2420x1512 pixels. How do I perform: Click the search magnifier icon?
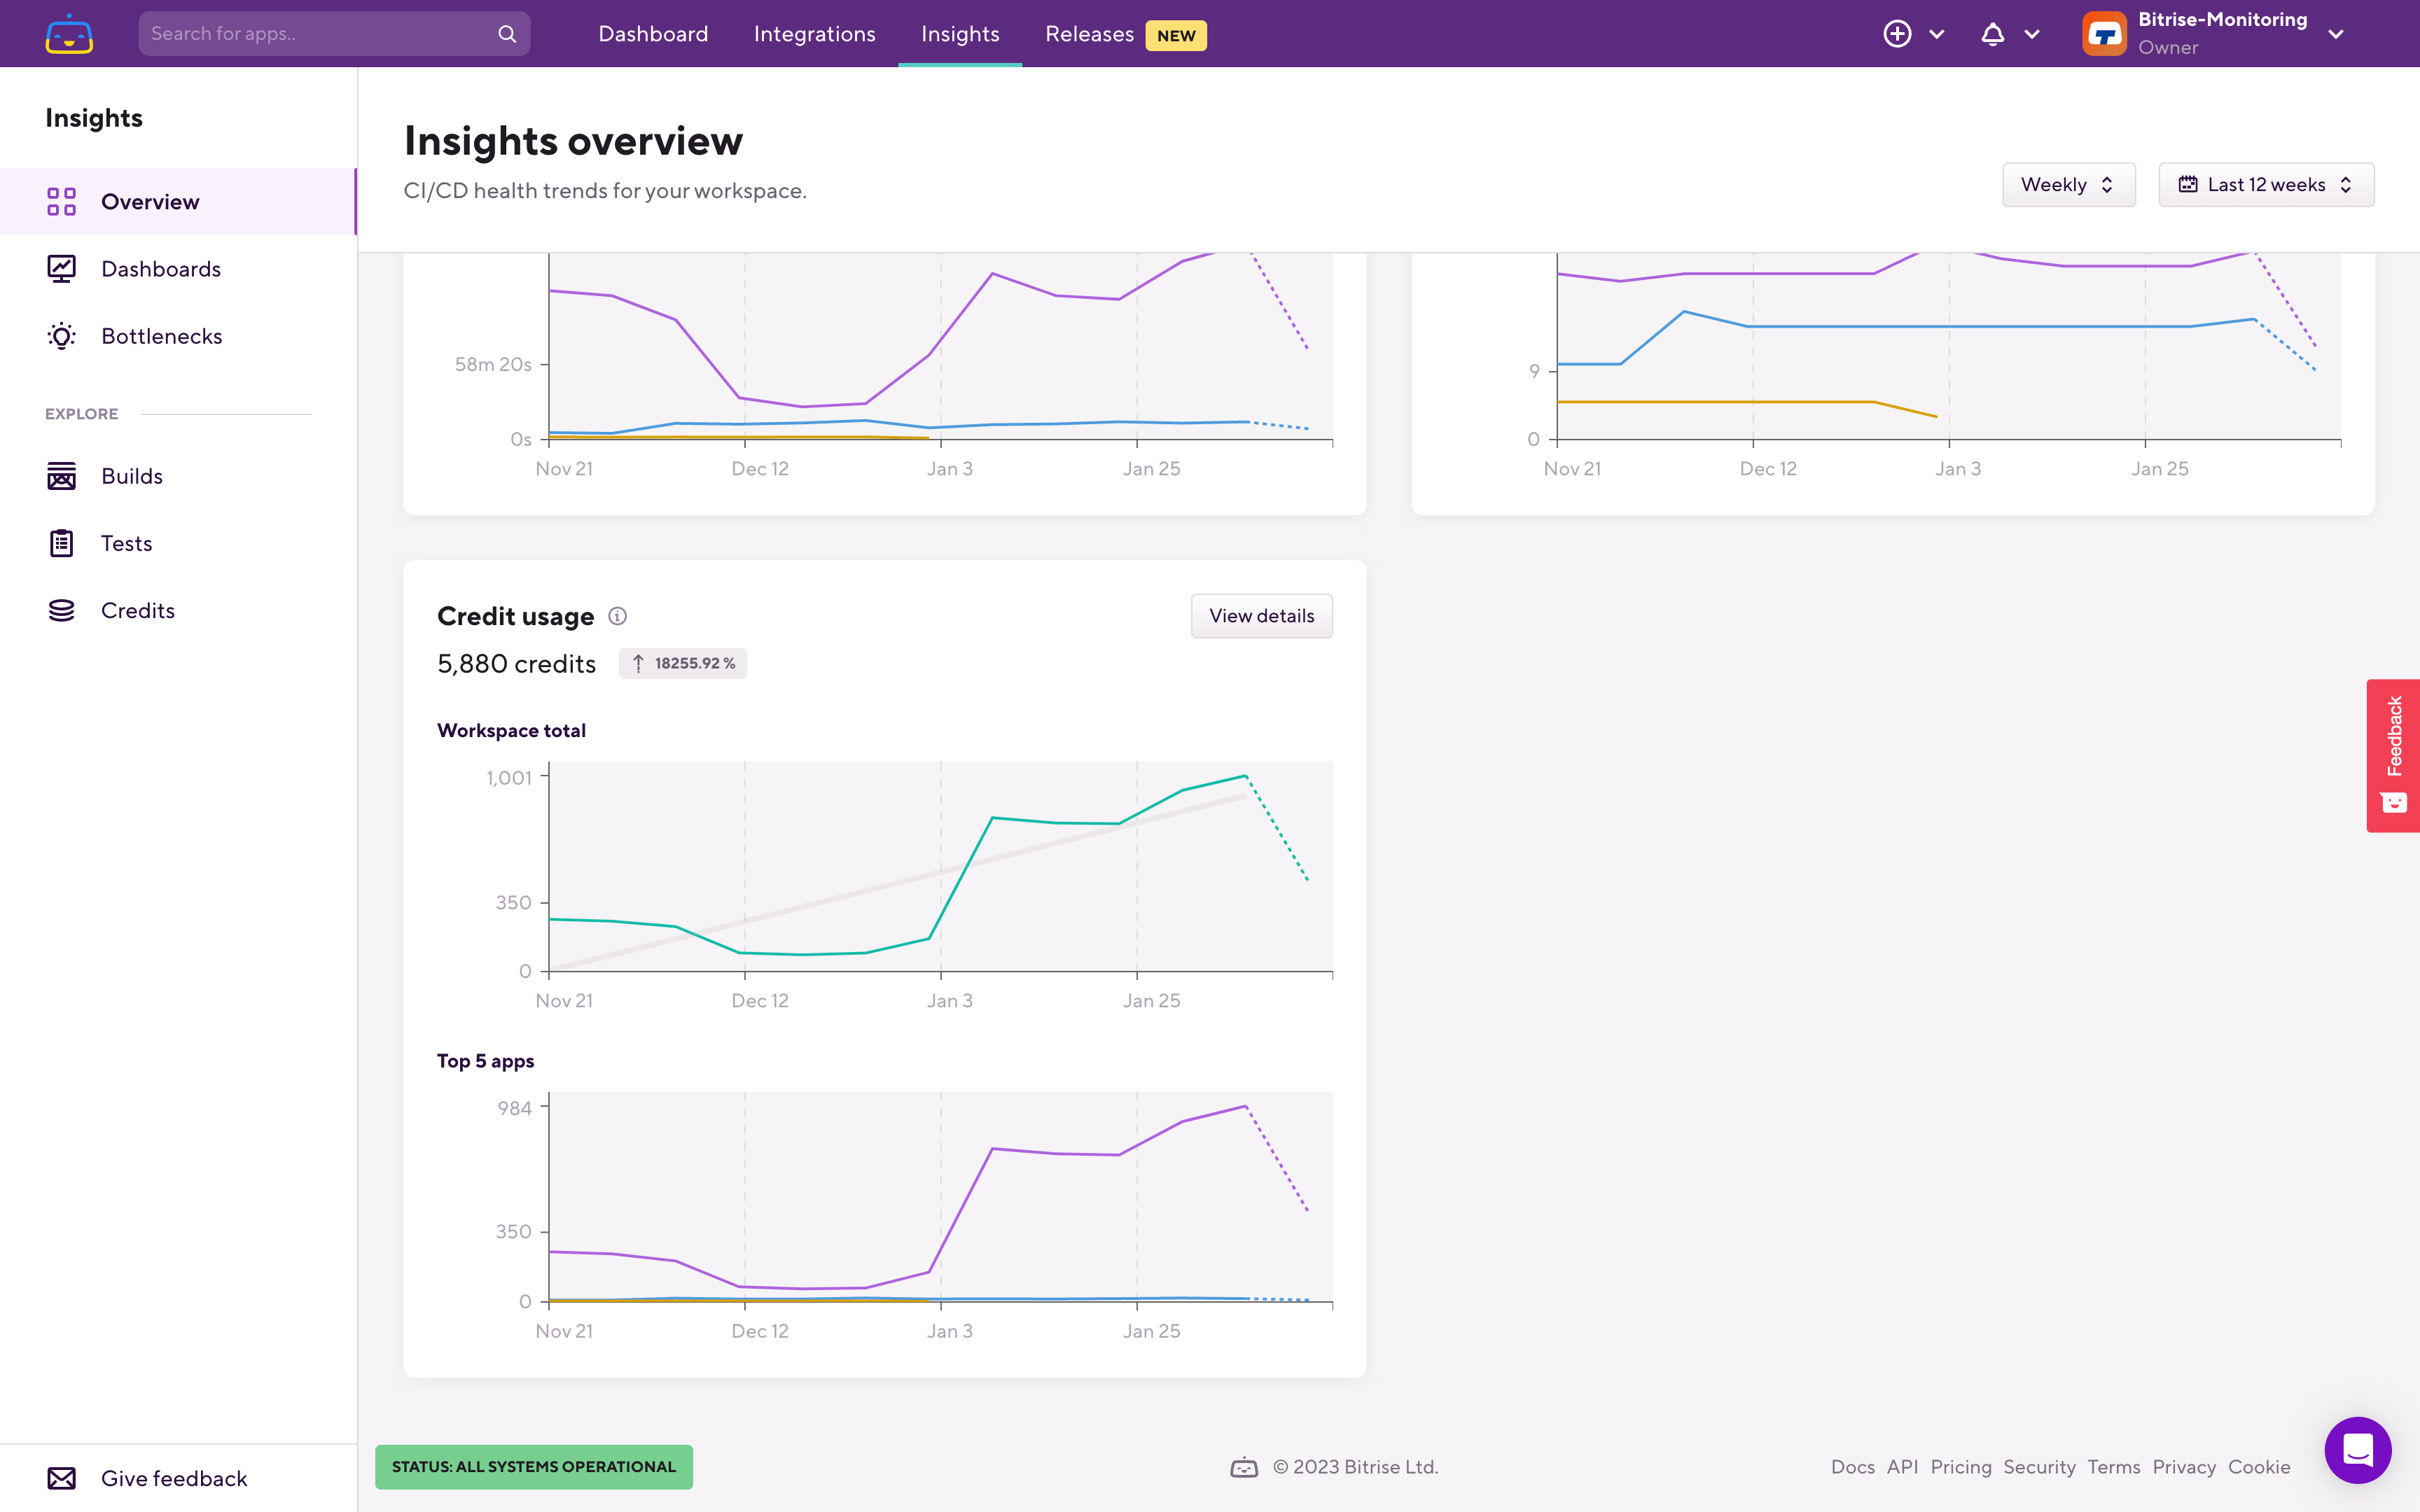507,34
